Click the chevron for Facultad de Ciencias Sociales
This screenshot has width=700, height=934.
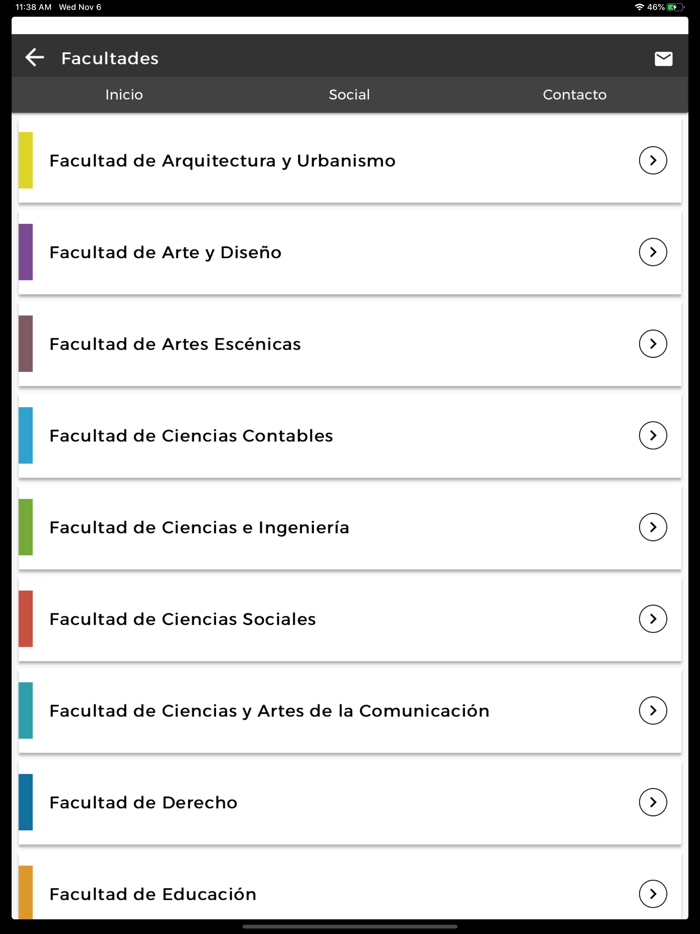(x=653, y=619)
